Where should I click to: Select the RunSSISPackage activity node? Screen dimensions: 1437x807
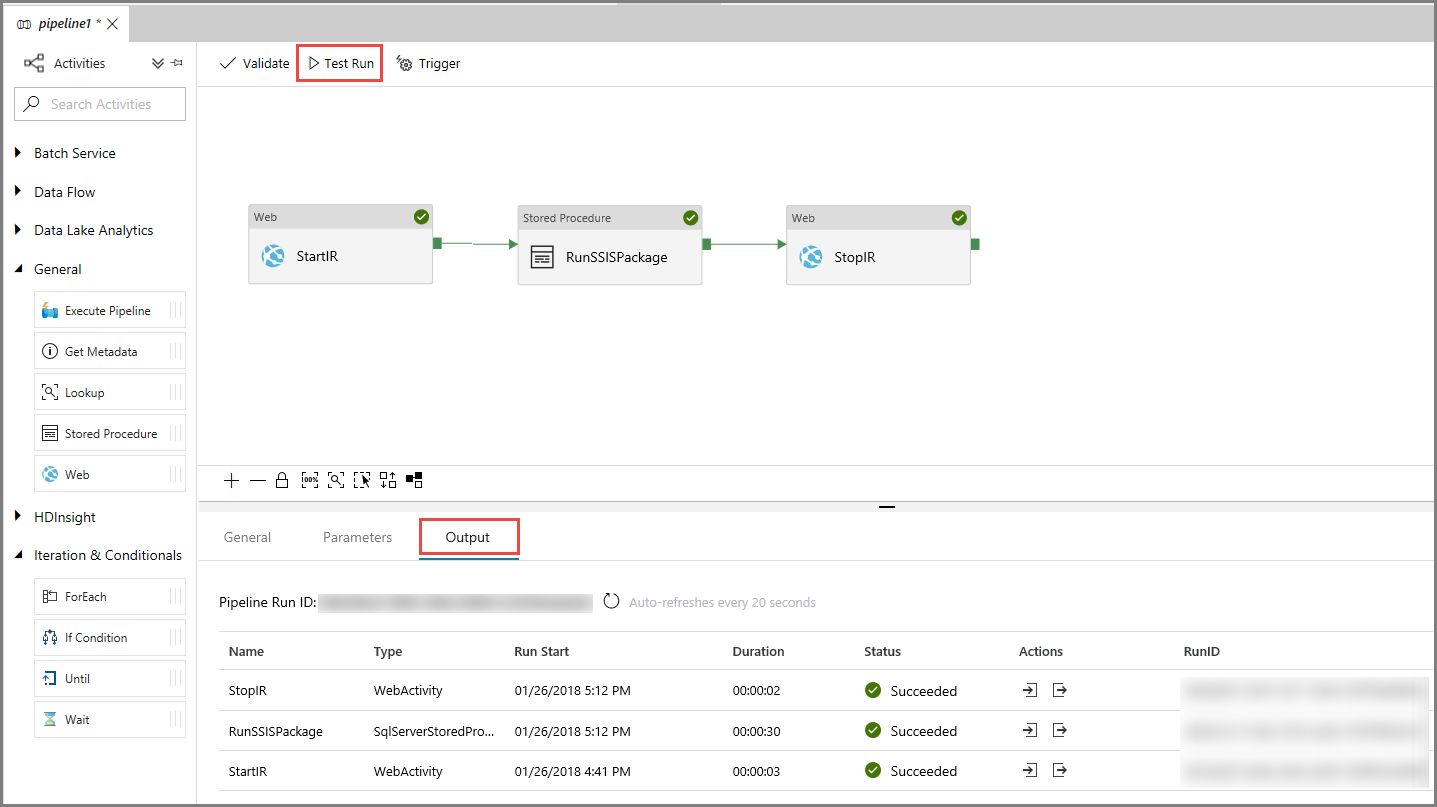click(609, 256)
